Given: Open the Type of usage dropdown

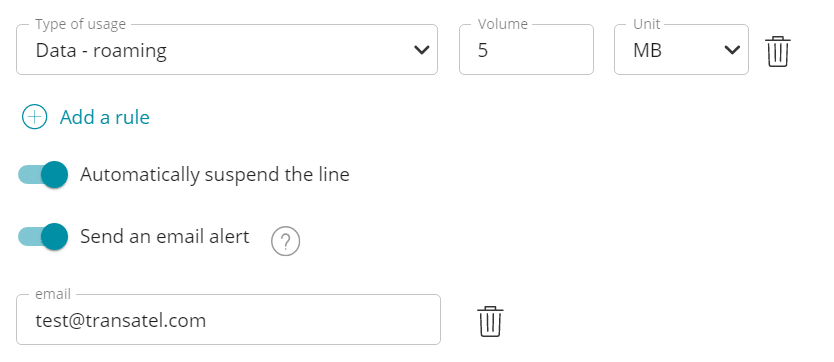Looking at the screenshot, I should (x=227, y=49).
